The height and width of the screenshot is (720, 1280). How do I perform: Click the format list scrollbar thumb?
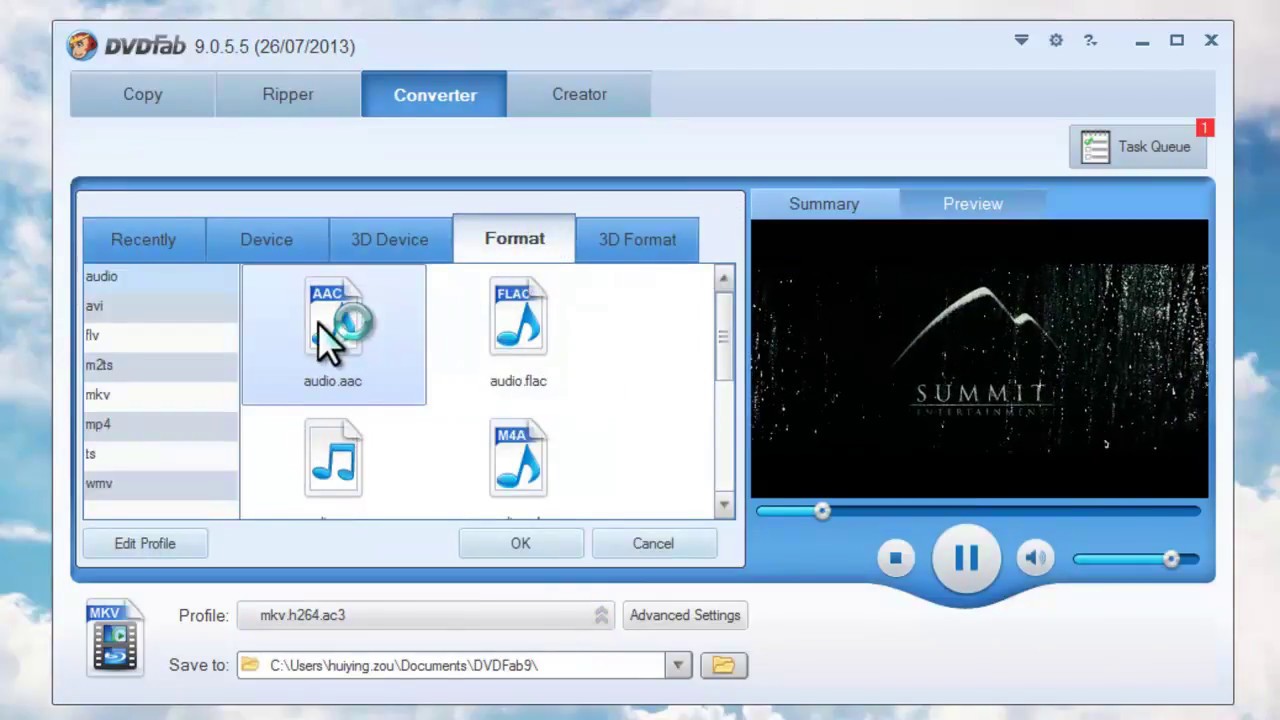point(724,337)
